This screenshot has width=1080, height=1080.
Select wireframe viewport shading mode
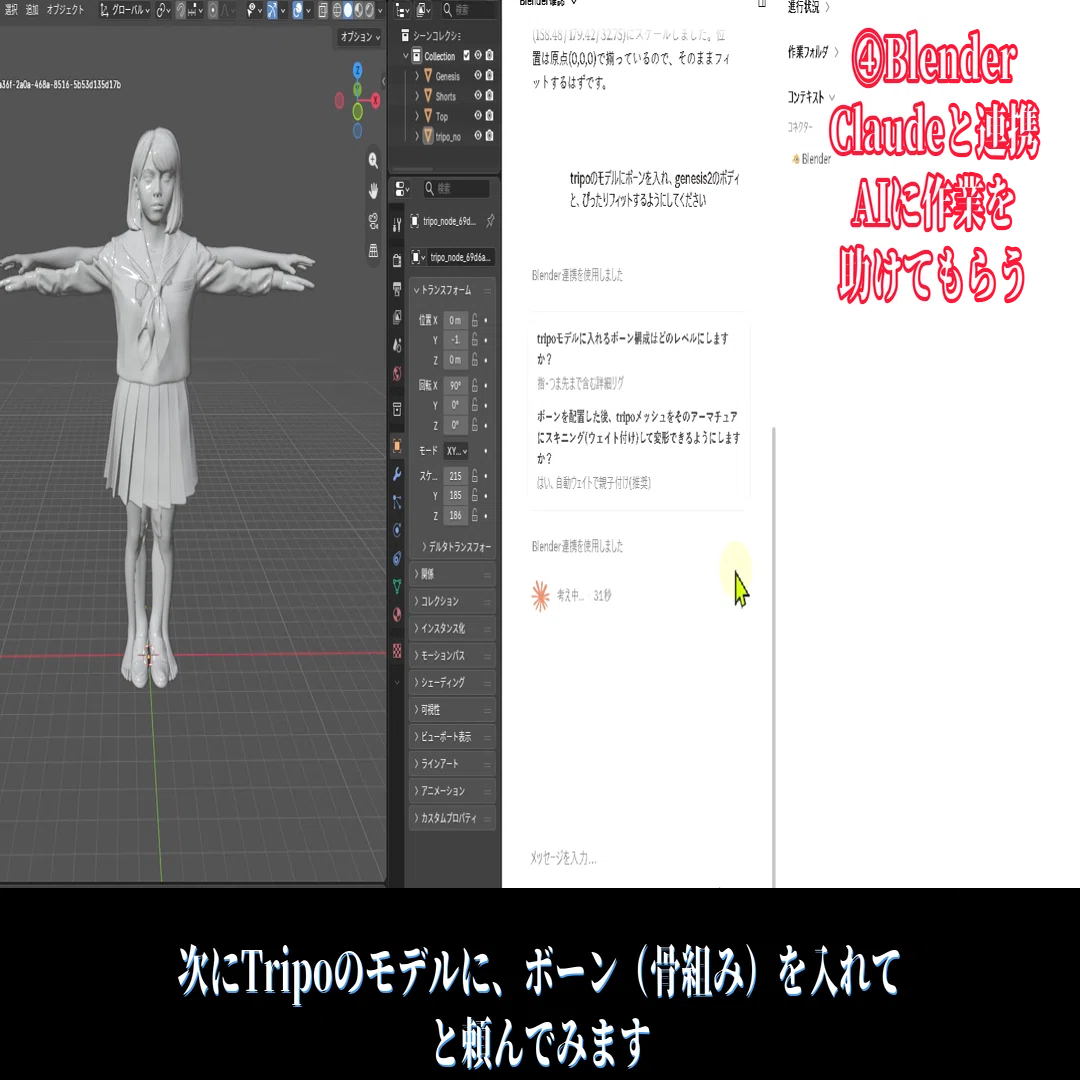click(337, 10)
